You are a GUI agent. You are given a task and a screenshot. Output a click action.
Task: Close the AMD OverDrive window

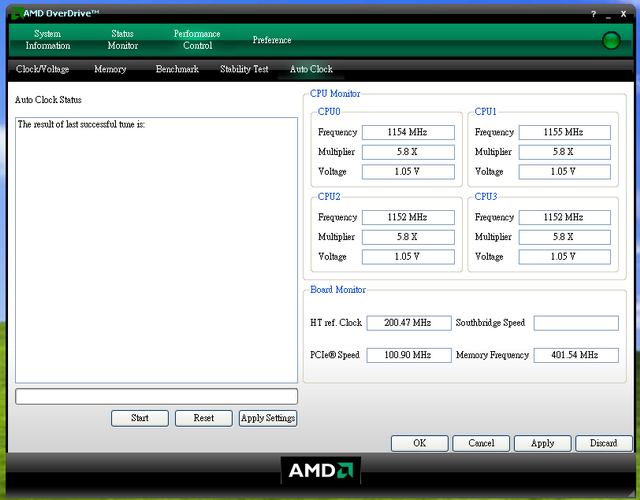(623, 14)
